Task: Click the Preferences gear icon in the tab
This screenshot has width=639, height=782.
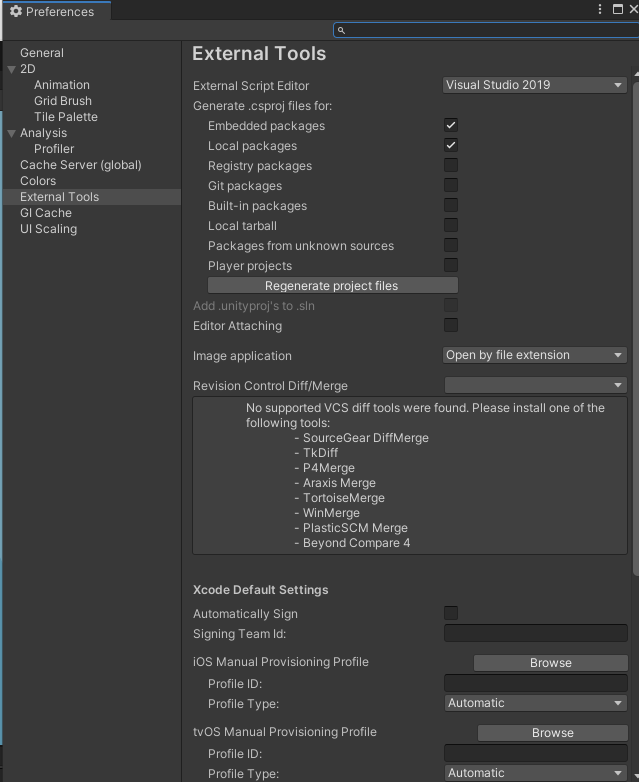Action: (15, 12)
